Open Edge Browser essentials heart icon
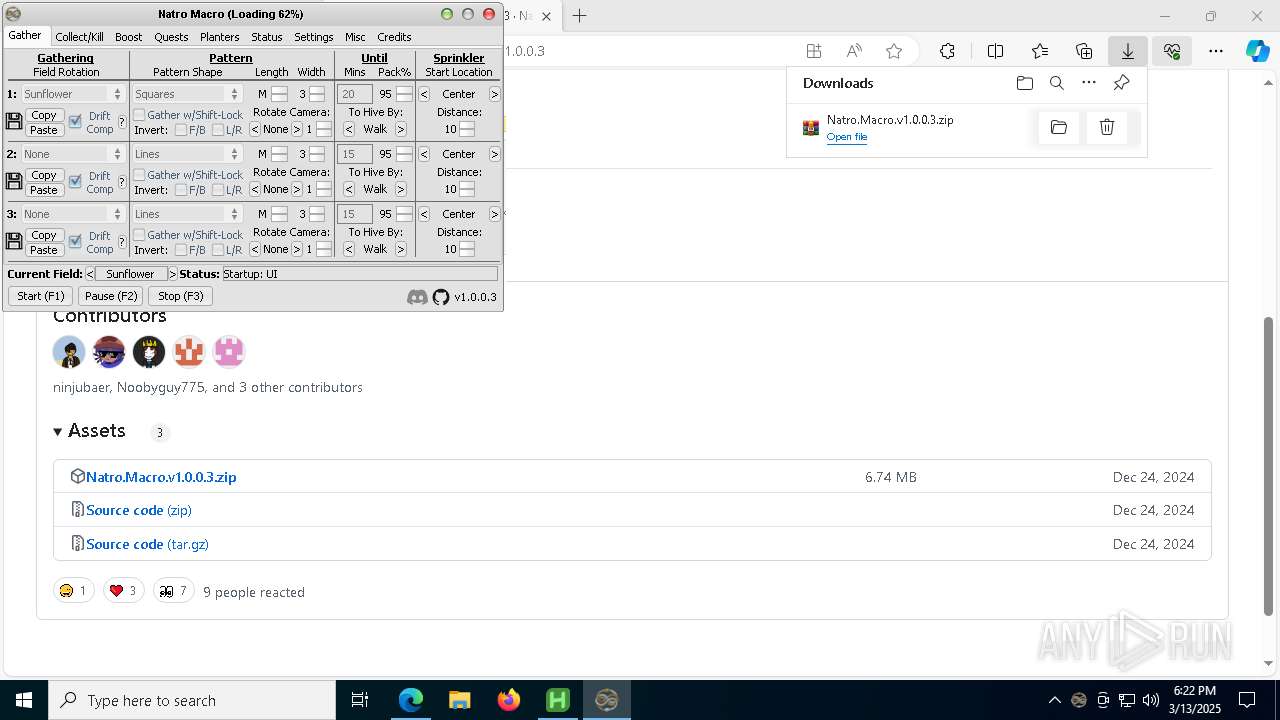The height and width of the screenshot is (720, 1280). pyautogui.click(x=1172, y=51)
